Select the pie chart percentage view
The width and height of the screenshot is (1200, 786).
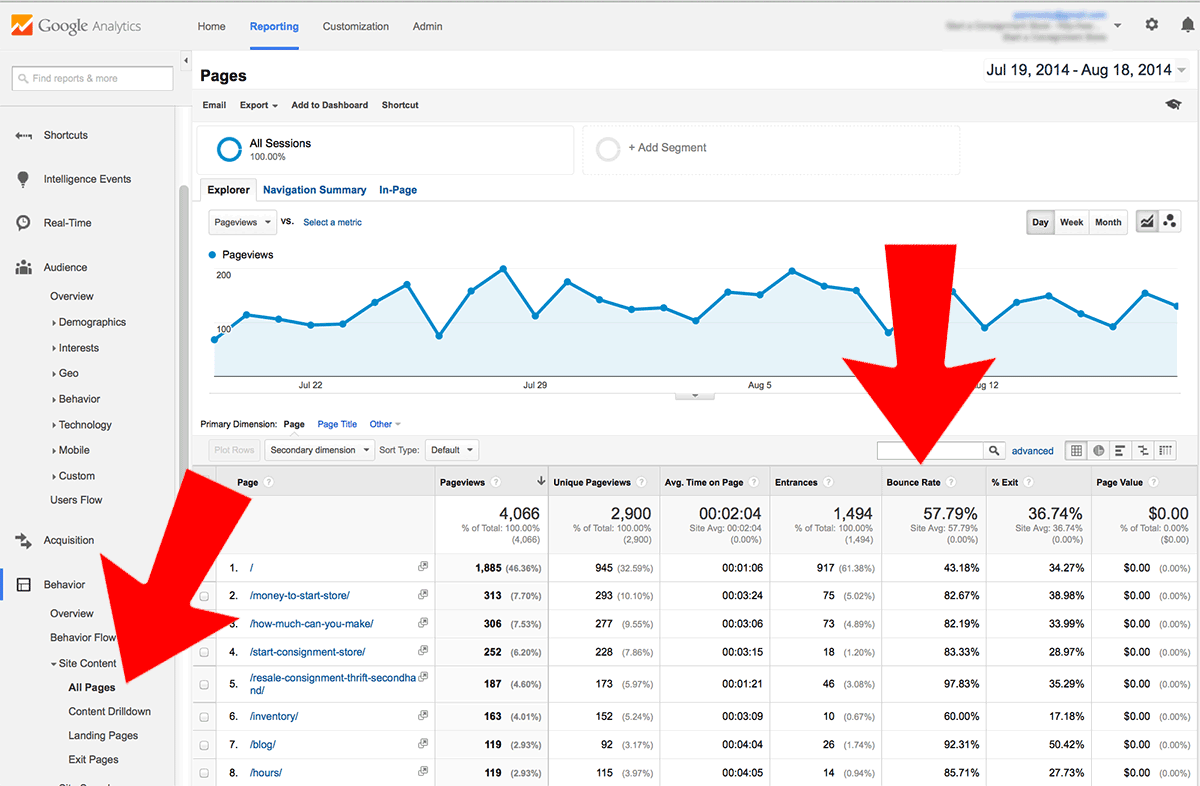click(1099, 451)
